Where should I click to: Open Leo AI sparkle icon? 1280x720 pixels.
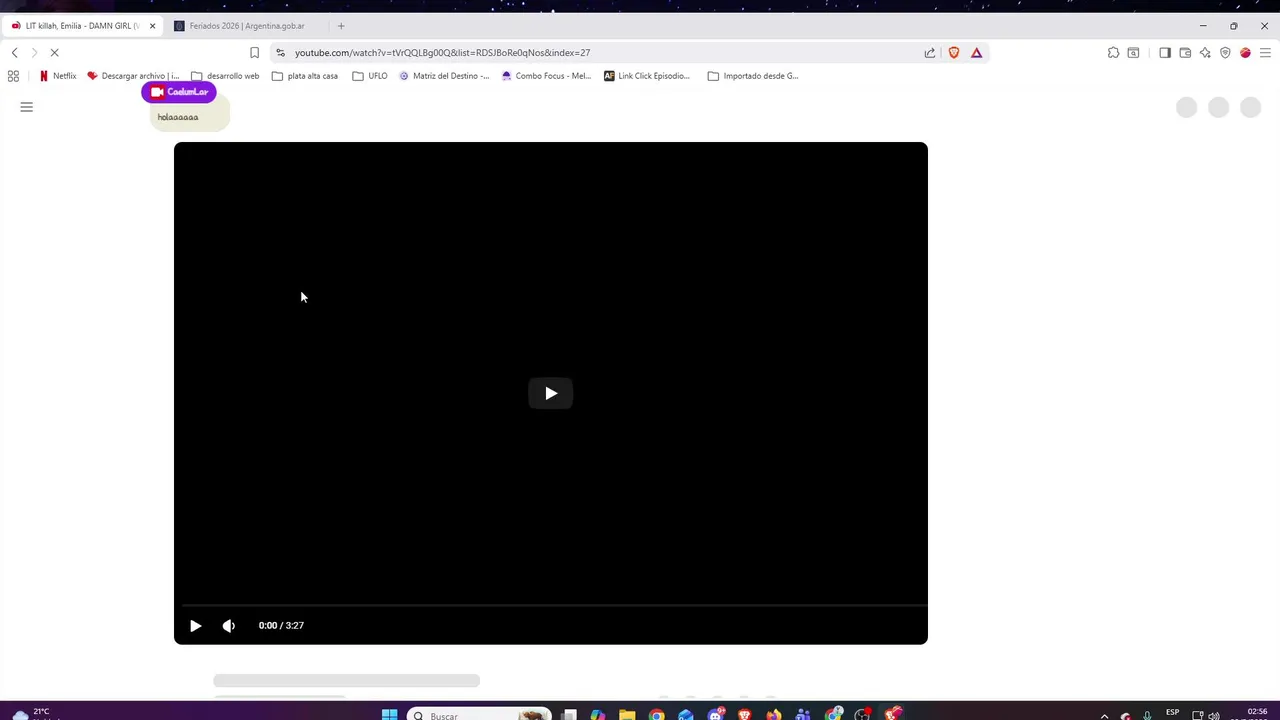pyautogui.click(x=1205, y=53)
